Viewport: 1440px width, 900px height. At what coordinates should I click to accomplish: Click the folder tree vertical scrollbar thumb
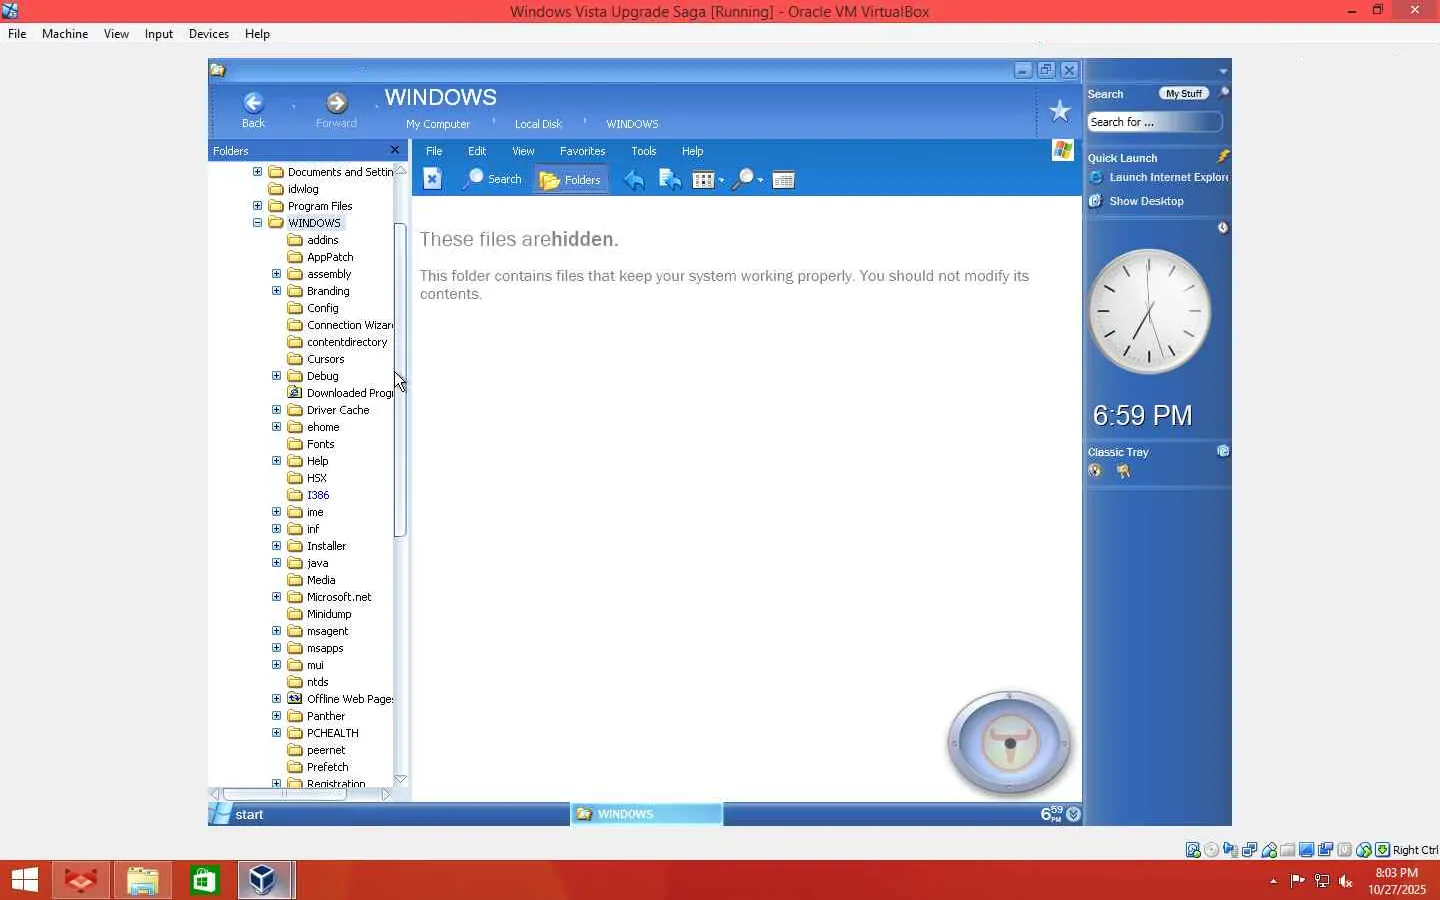coord(400,380)
